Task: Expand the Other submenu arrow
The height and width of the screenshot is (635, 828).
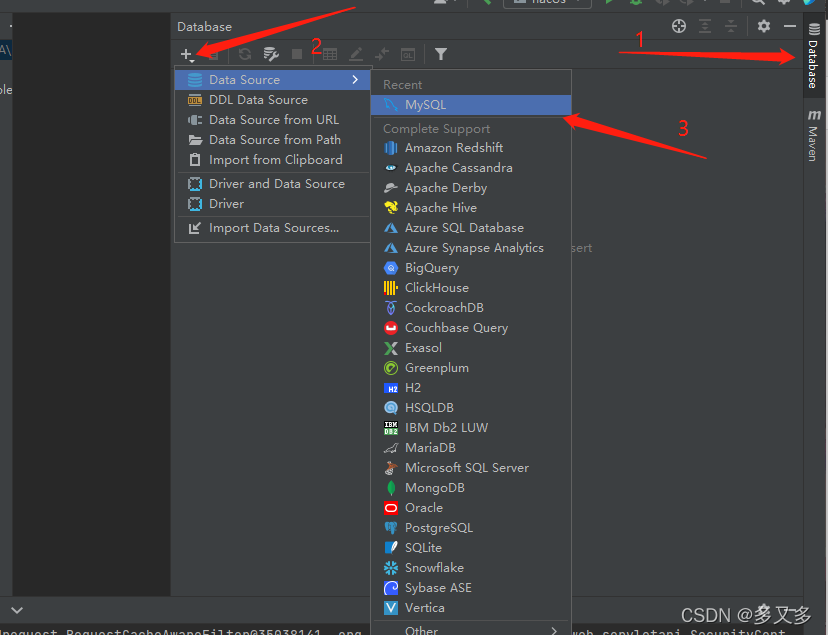Action: point(554,630)
